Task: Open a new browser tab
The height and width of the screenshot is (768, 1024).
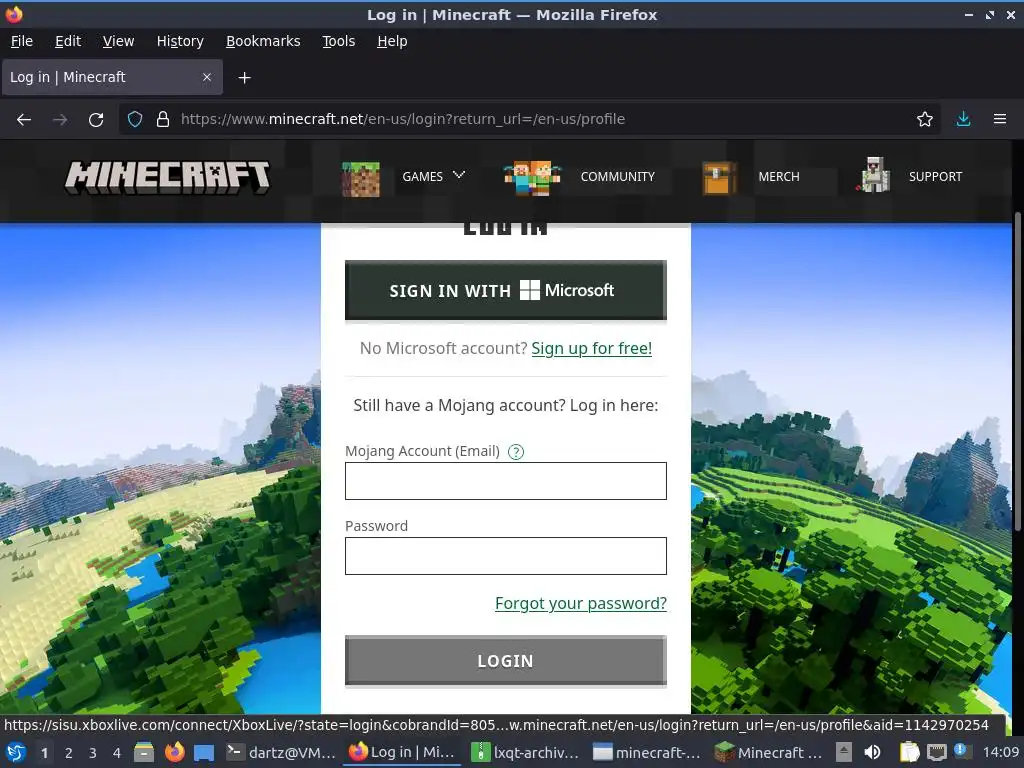Action: click(x=244, y=78)
